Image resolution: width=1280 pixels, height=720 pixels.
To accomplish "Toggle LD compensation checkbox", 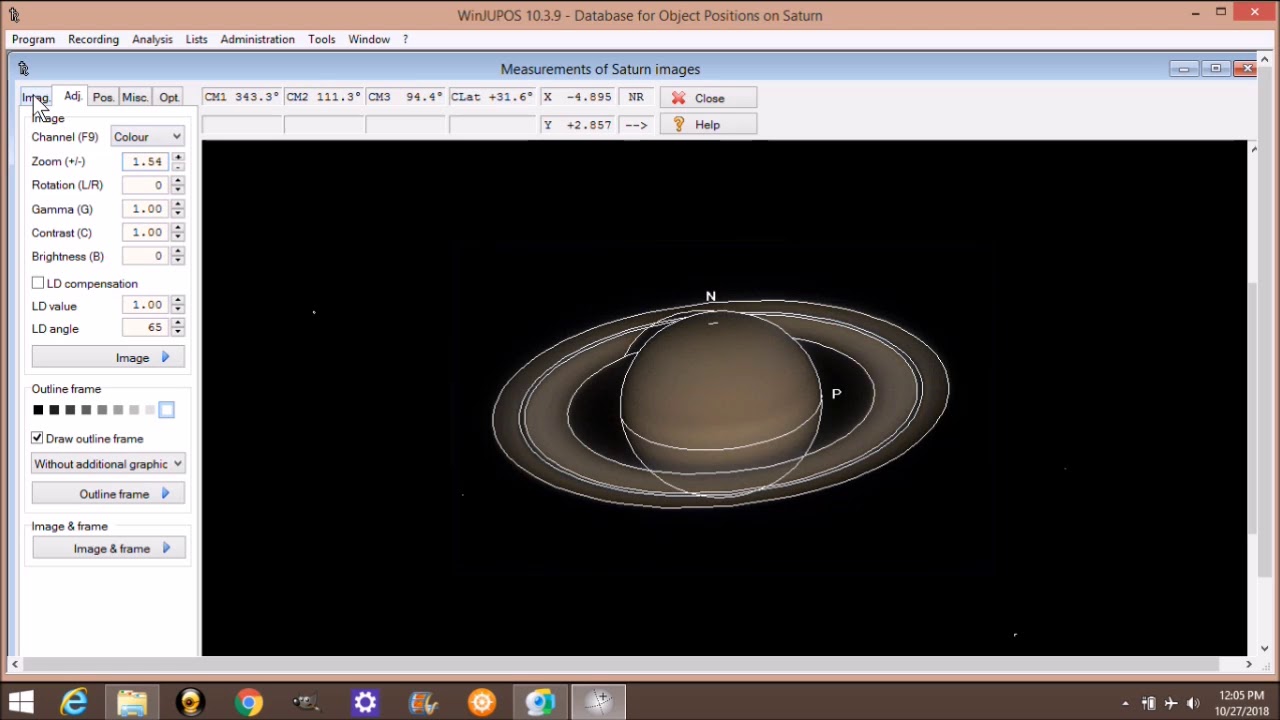I will pos(38,283).
